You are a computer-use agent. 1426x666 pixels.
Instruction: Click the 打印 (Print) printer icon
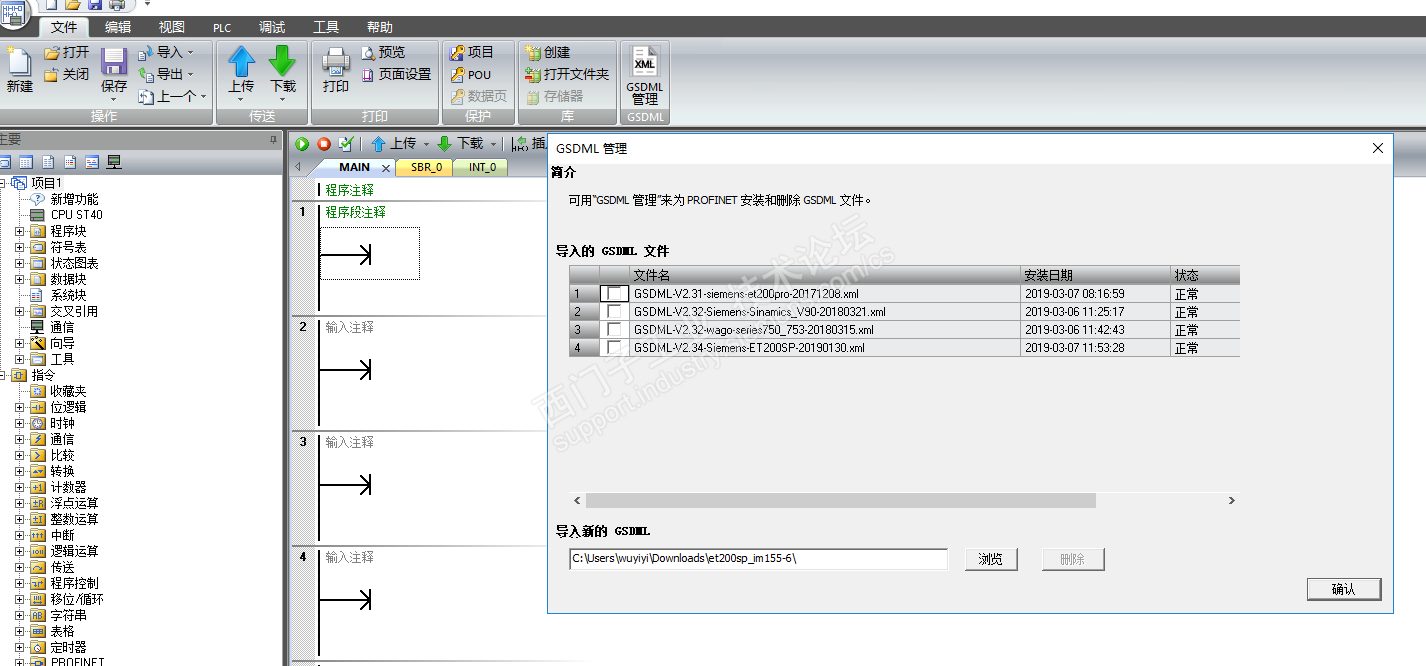[x=336, y=62]
